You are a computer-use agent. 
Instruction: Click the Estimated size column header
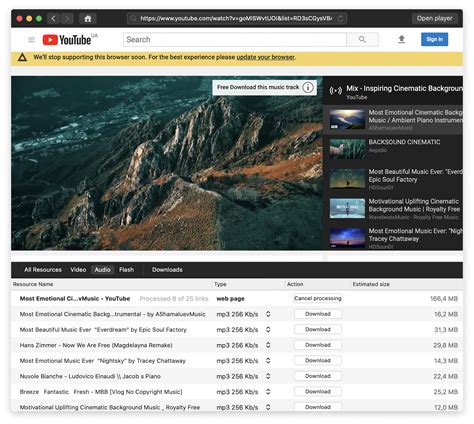pyautogui.click(x=371, y=284)
